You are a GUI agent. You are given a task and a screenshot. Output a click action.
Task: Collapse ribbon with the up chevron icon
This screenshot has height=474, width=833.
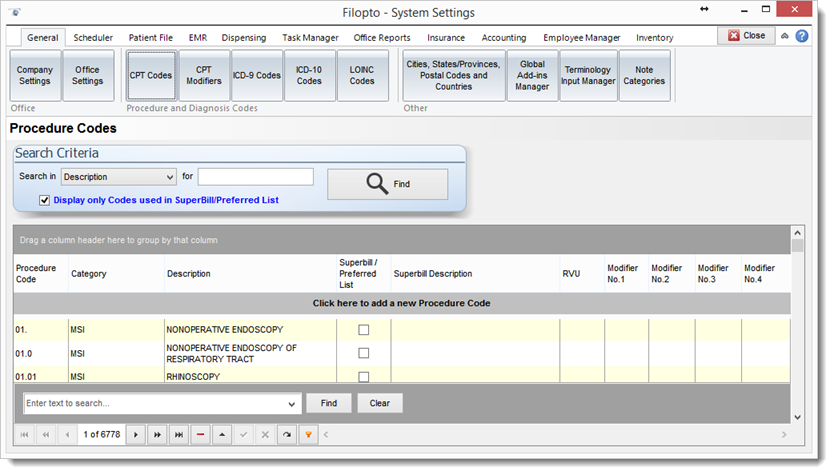(x=785, y=36)
